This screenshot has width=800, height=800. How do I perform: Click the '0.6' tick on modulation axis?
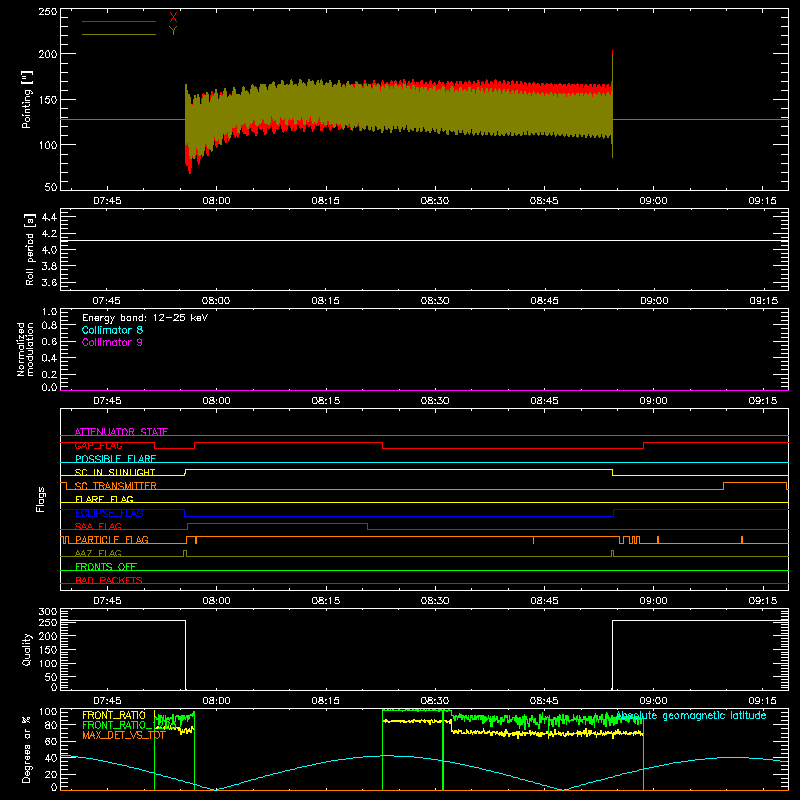(49, 341)
